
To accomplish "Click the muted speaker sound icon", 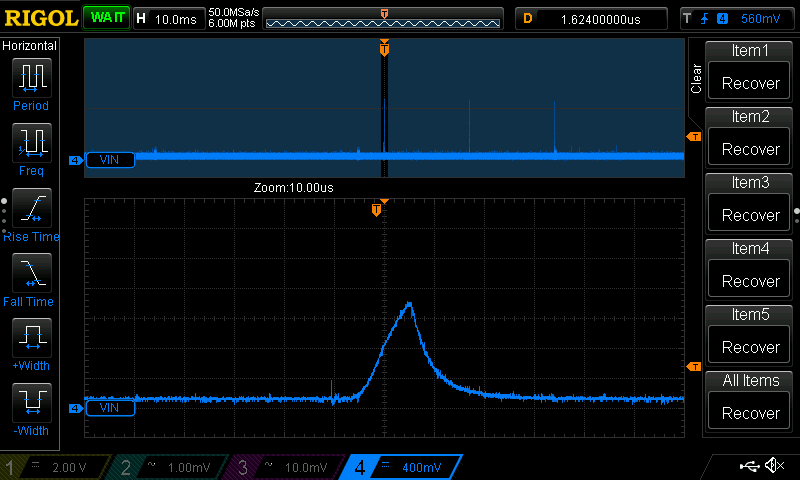I will pyautogui.click(x=775, y=465).
